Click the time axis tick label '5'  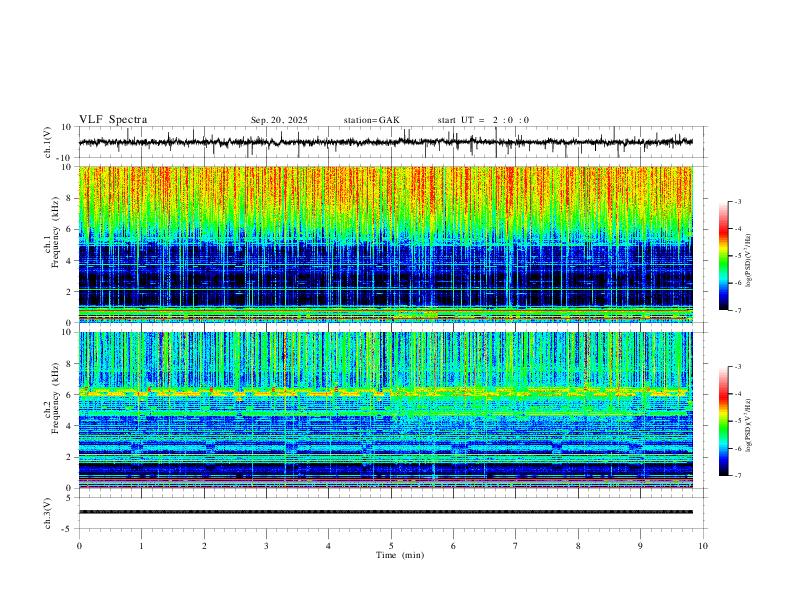(391, 546)
